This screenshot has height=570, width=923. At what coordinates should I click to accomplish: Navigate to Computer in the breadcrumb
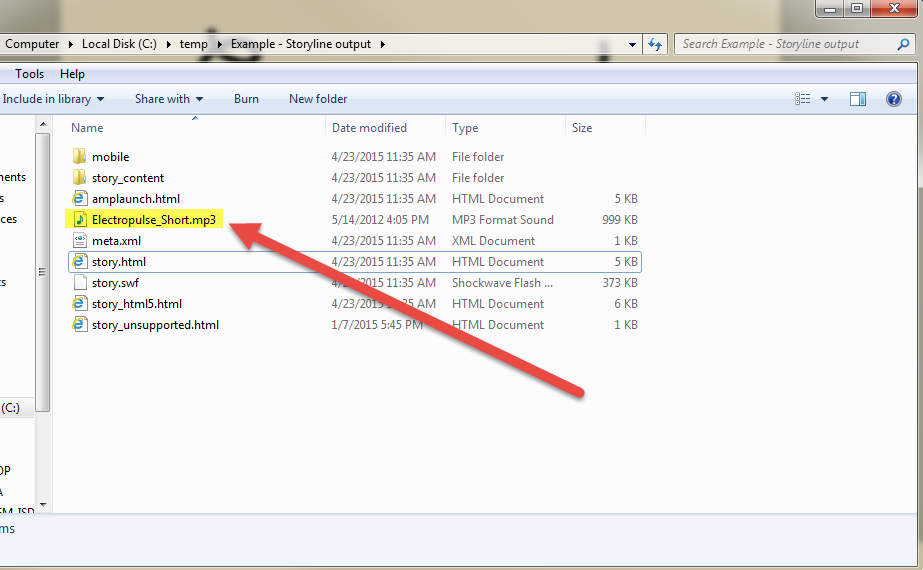click(x=32, y=44)
